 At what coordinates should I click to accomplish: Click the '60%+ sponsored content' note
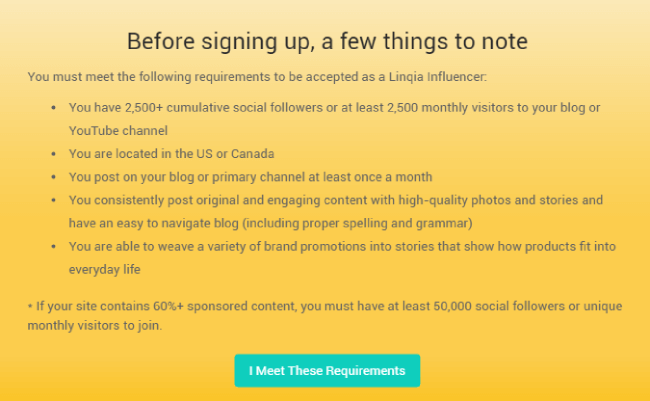click(225, 306)
